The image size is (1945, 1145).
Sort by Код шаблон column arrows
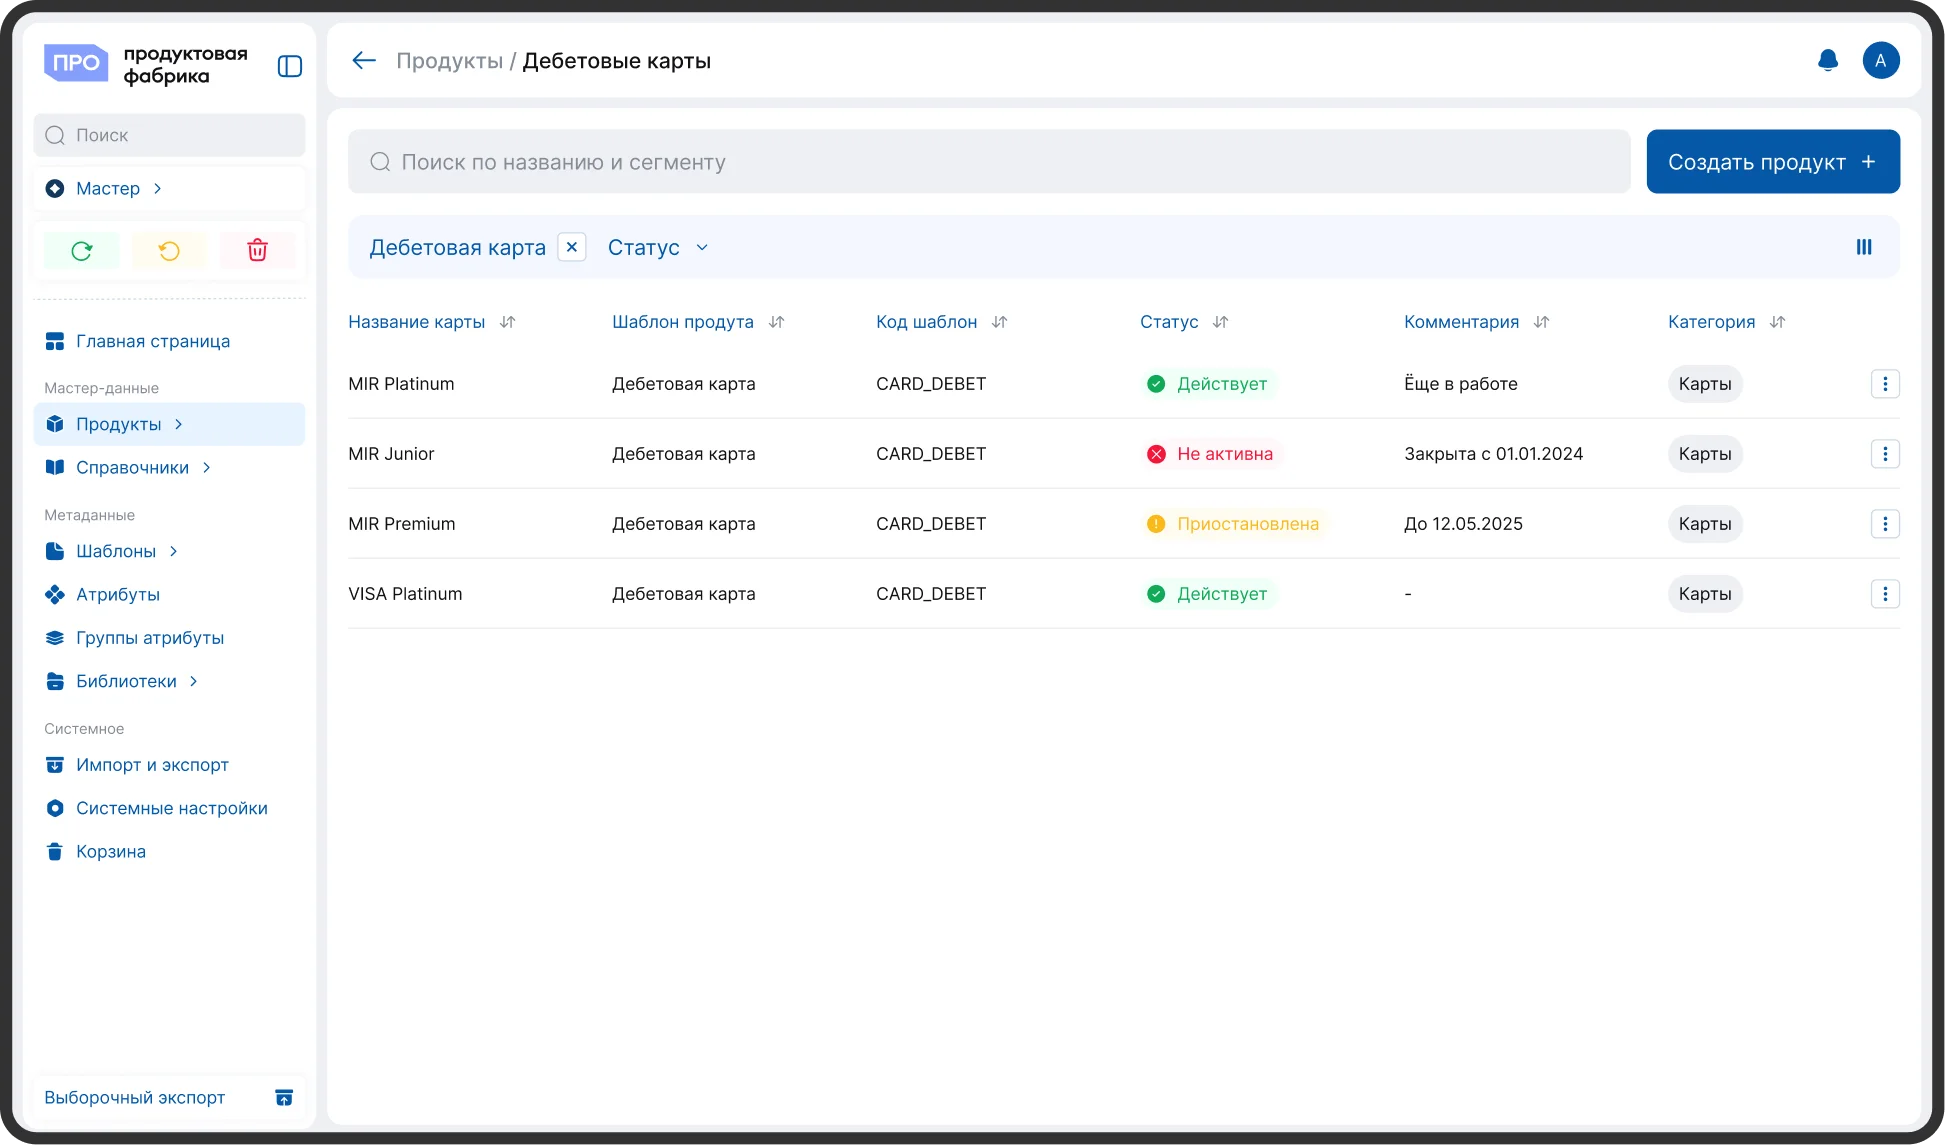coord(1000,322)
